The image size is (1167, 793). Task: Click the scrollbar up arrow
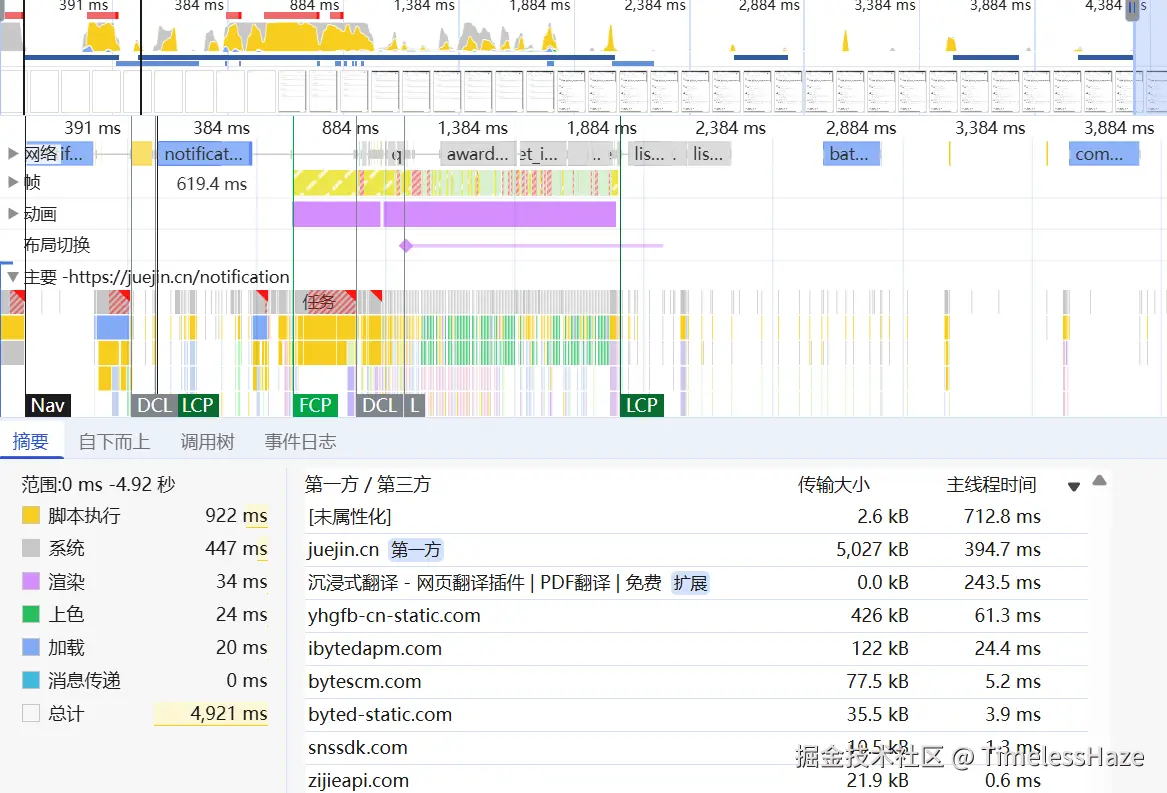point(1099,481)
